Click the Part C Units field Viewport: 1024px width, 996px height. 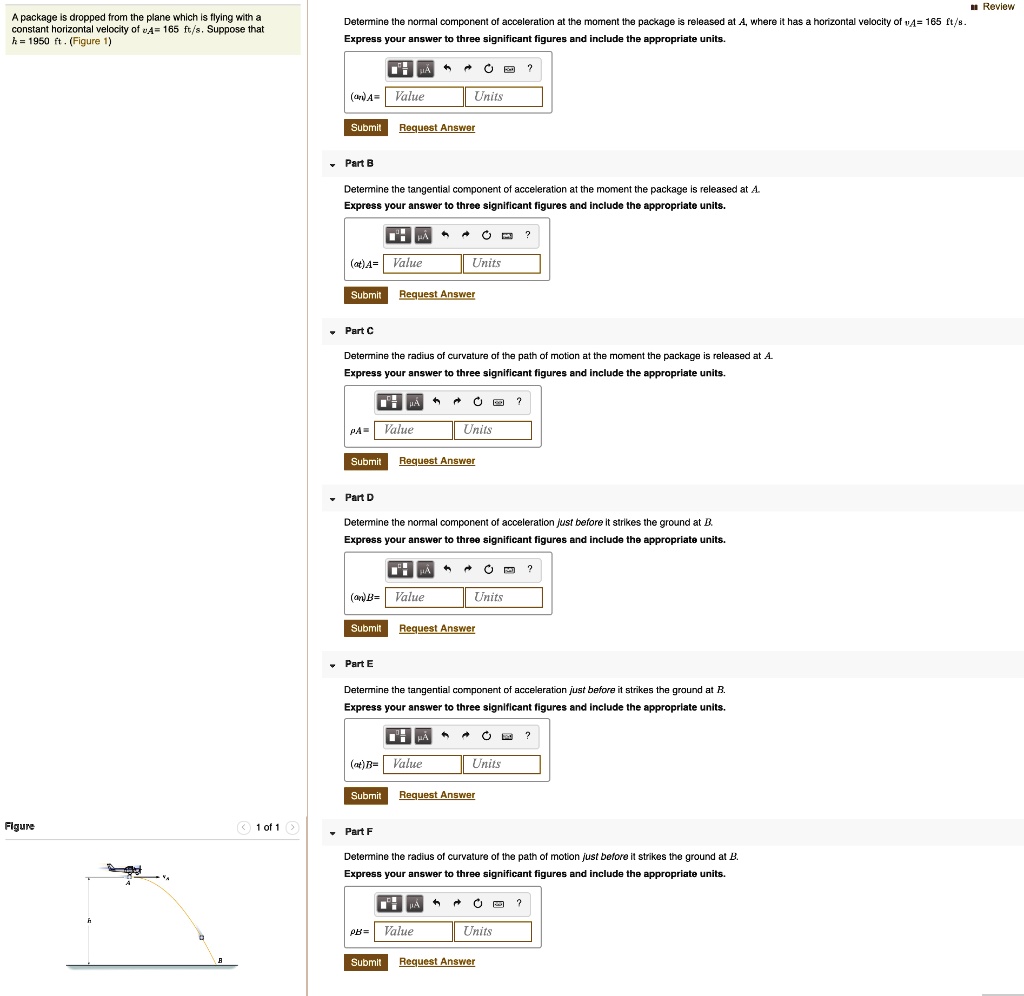493,430
